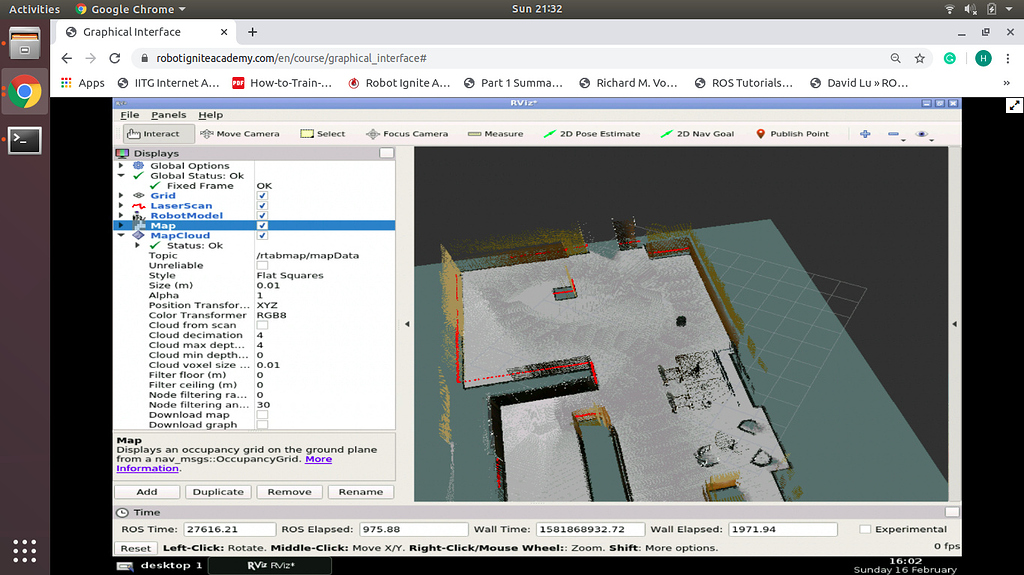Image resolution: width=1024 pixels, height=575 pixels.
Task: Collapse the left Displays panel arrow
Action: (407, 323)
